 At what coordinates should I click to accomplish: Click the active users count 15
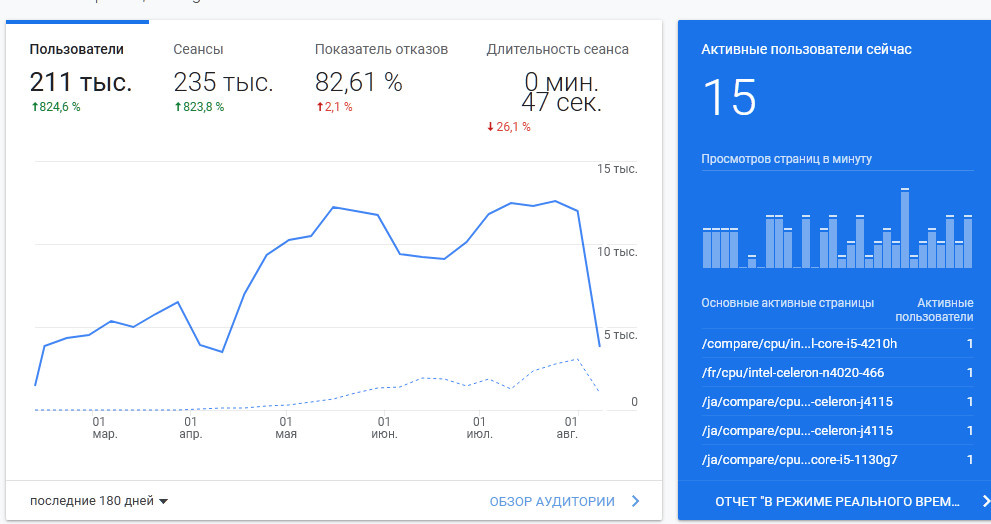729,98
